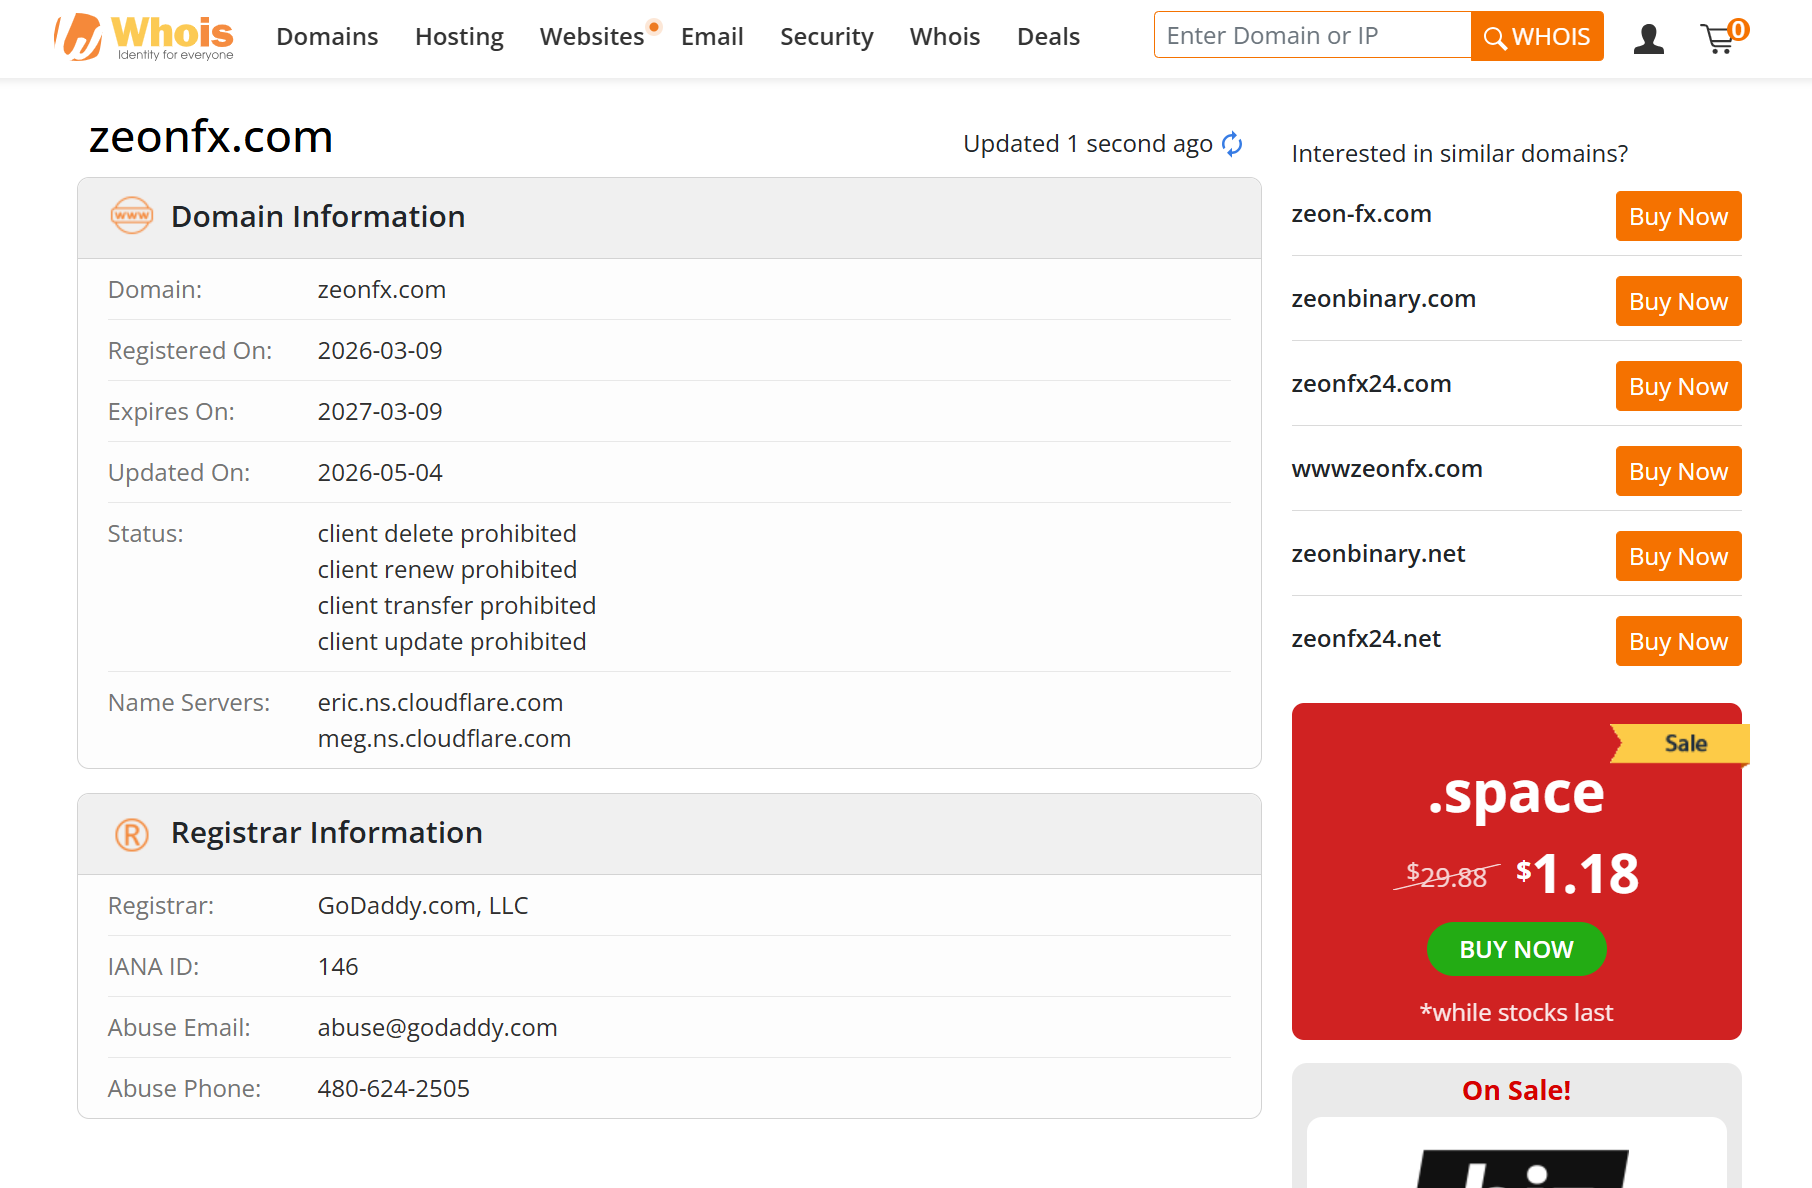Click the zeonfx.com page heading
The image size is (1812, 1188).
coord(211,137)
